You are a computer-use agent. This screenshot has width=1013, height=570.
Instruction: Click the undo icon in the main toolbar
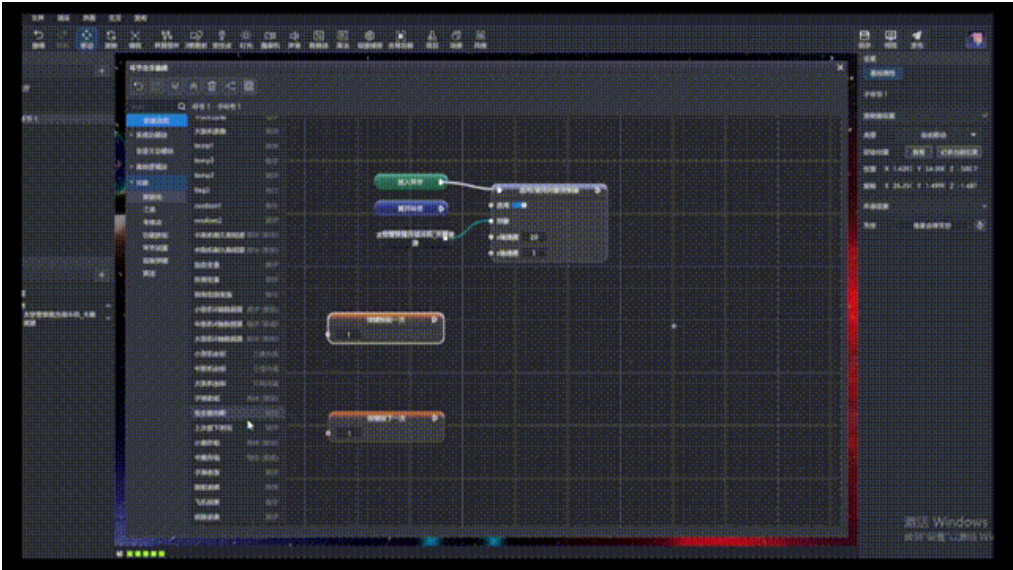pos(39,37)
